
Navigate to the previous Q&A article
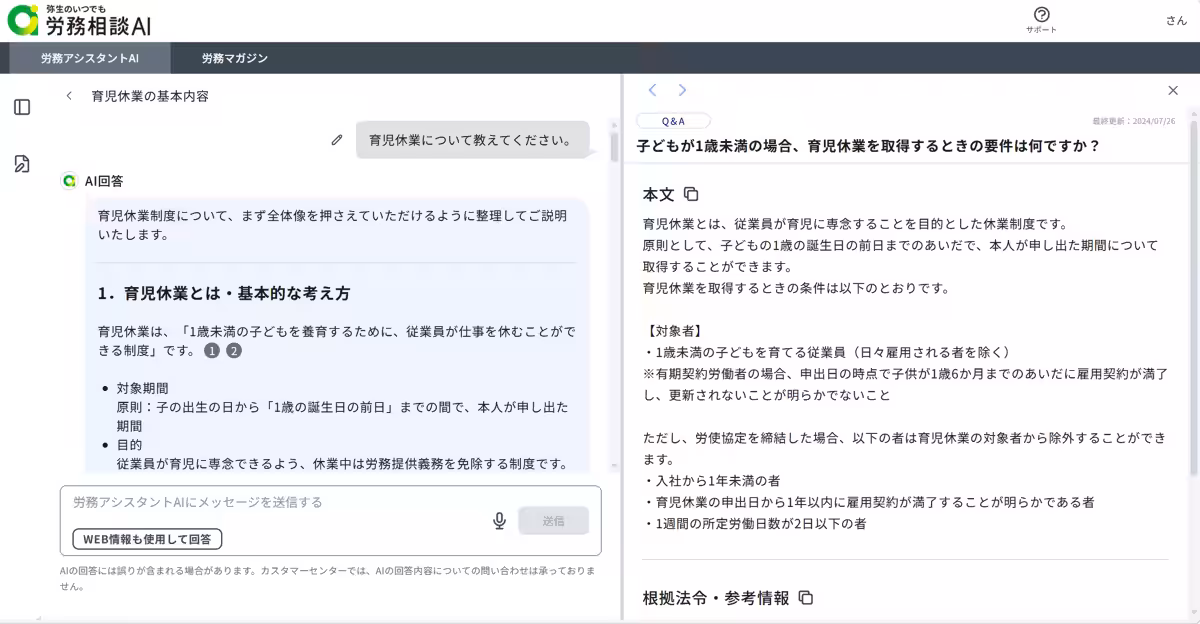point(651,89)
